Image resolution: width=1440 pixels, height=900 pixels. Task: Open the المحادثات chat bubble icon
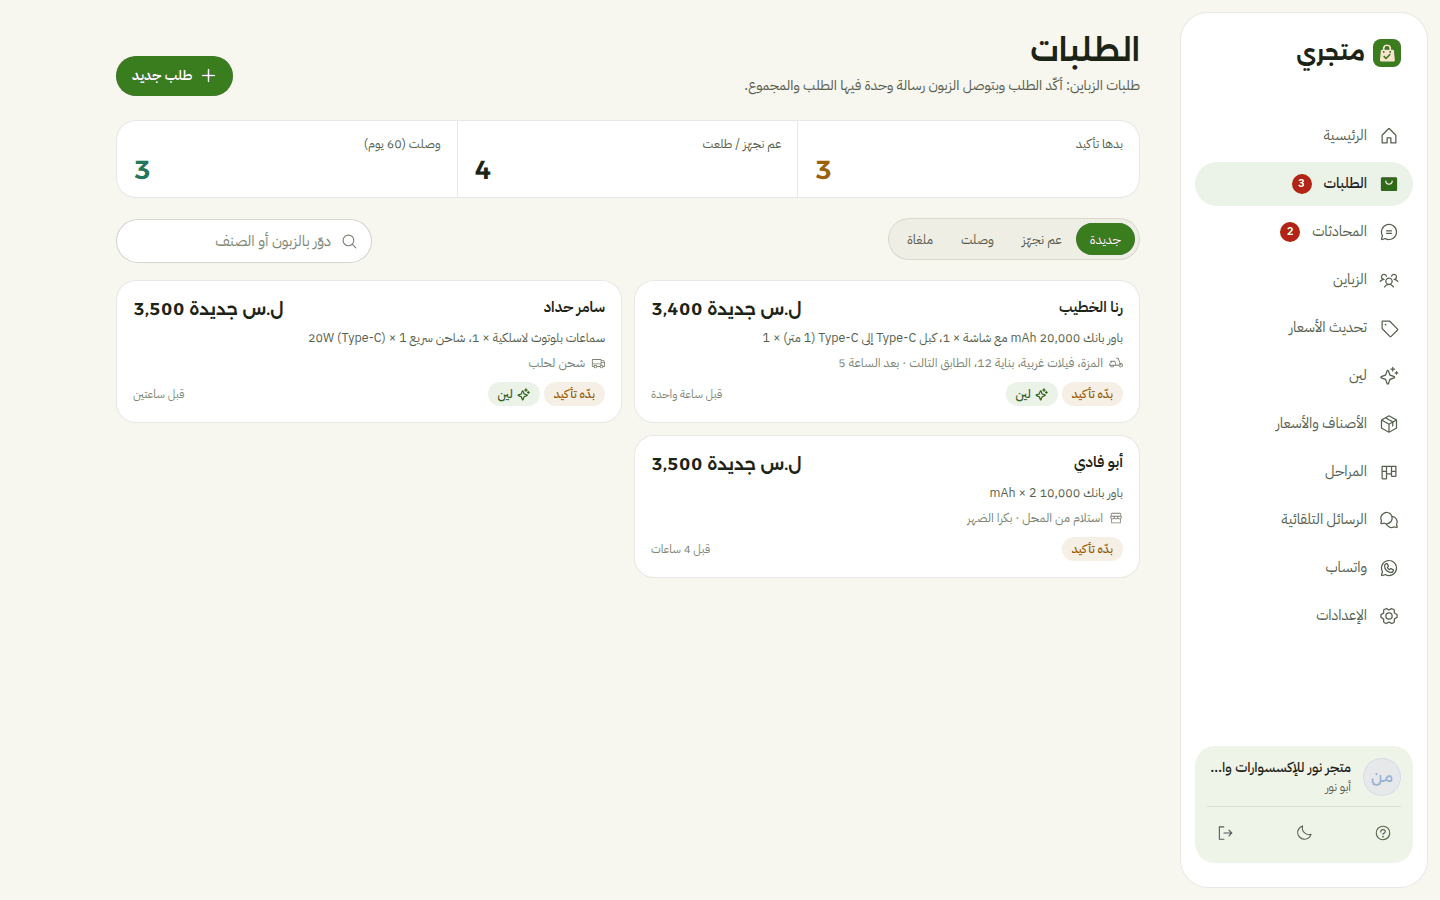click(1389, 232)
